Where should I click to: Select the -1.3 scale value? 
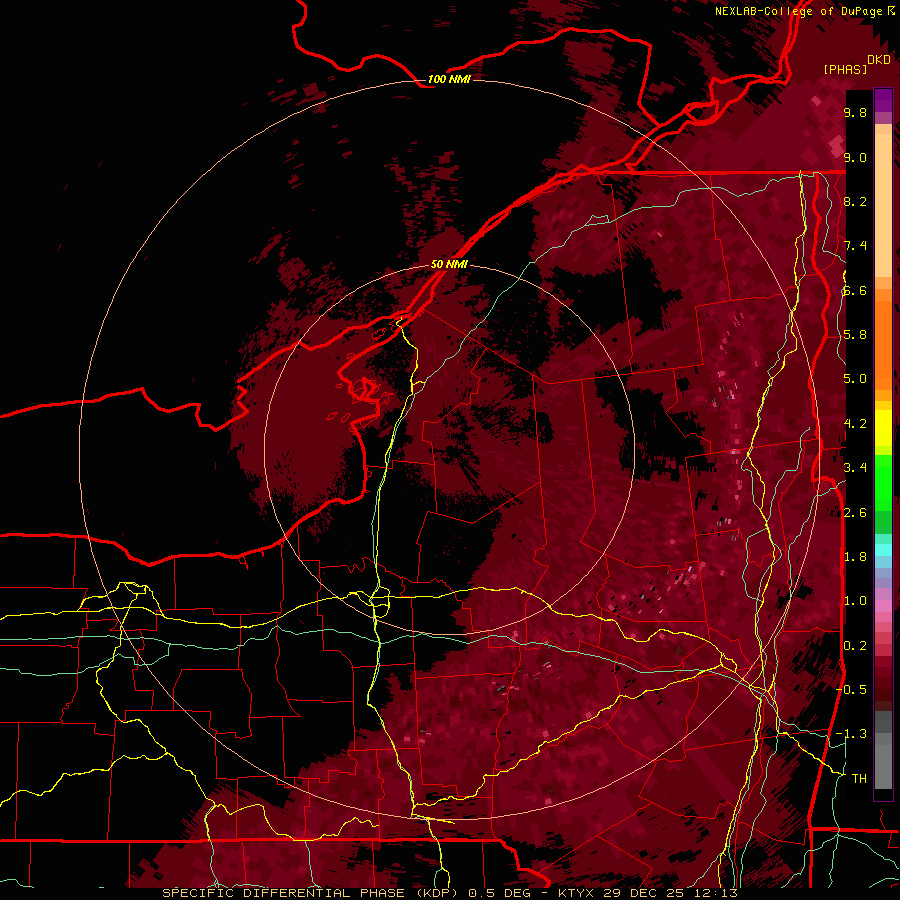click(x=852, y=734)
